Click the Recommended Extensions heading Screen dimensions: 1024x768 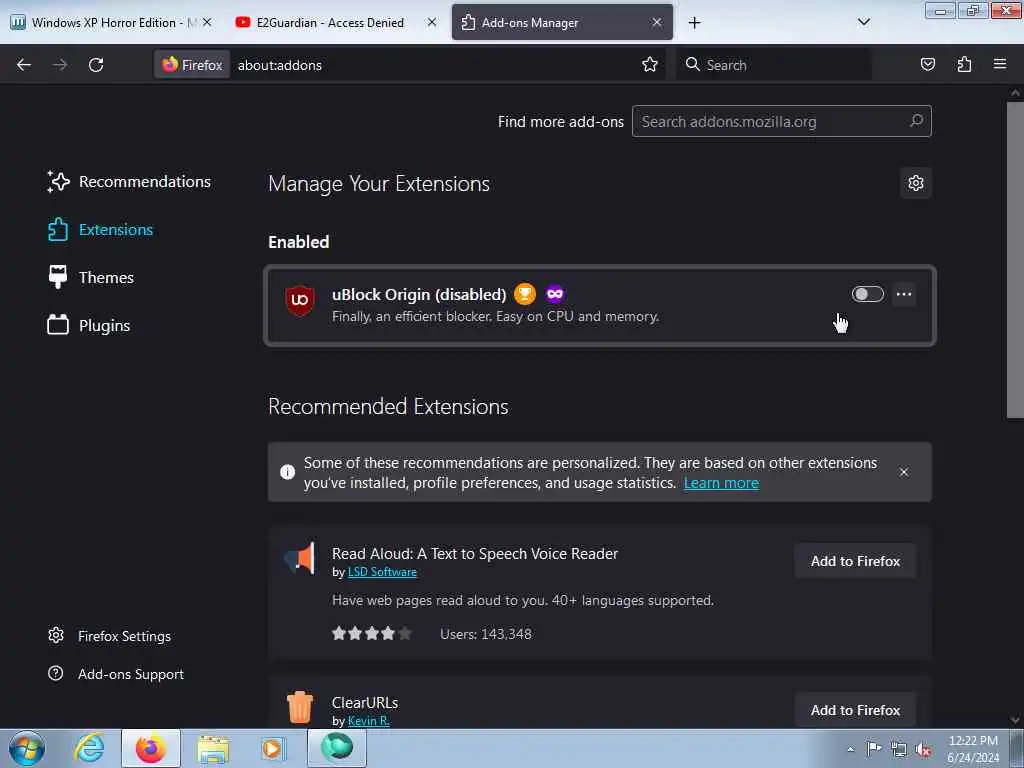(389, 407)
